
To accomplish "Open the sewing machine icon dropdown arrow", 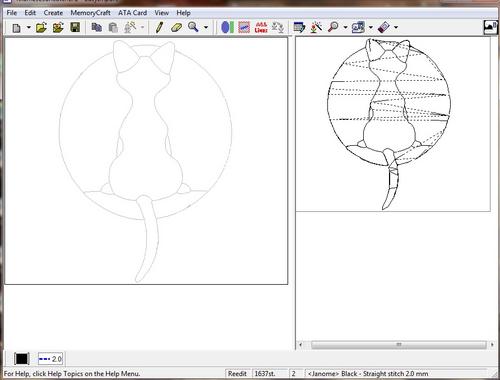I will click(x=371, y=27).
